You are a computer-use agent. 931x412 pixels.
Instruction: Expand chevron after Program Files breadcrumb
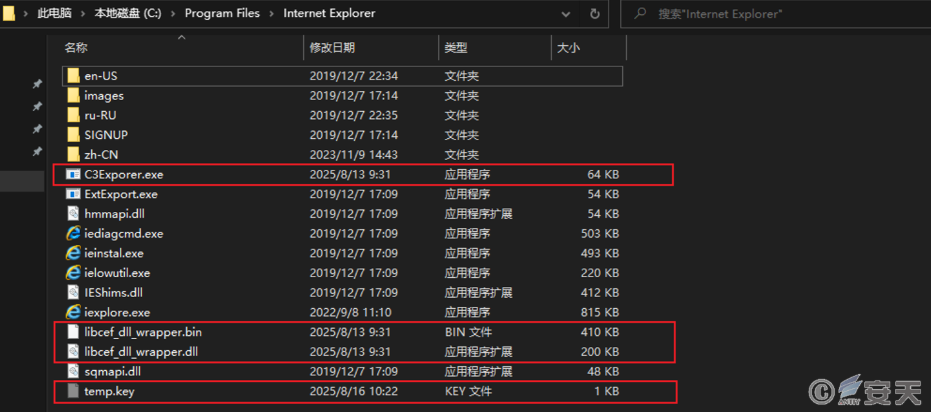coord(272,13)
